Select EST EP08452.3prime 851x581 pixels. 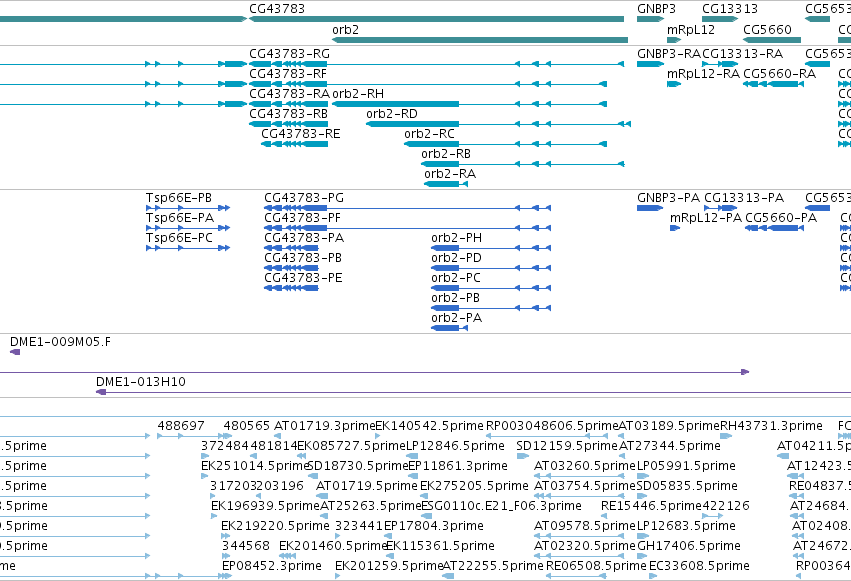click(272, 566)
